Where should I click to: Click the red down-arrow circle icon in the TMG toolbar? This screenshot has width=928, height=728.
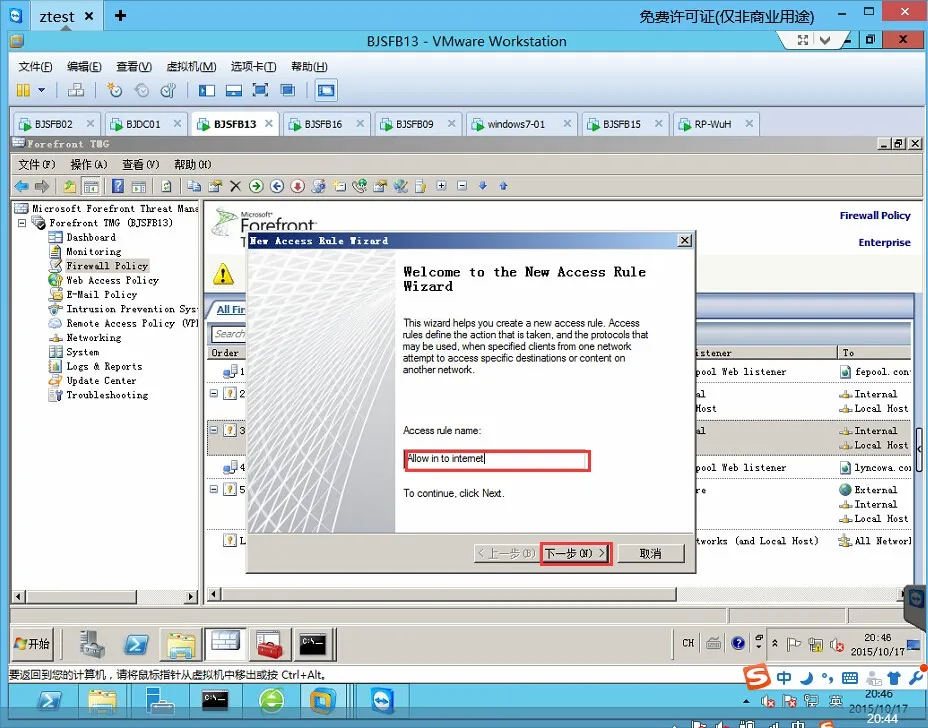[x=297, y=186]
